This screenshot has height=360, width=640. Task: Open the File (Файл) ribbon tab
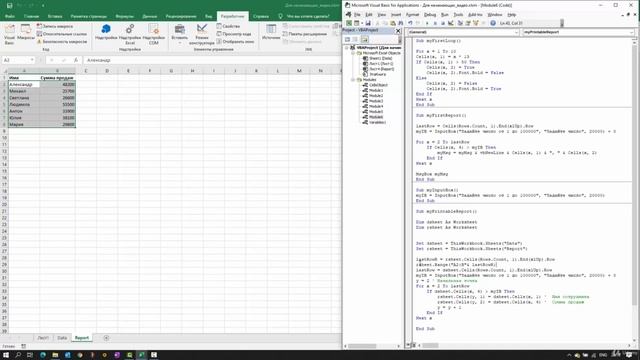coord(10,16)
